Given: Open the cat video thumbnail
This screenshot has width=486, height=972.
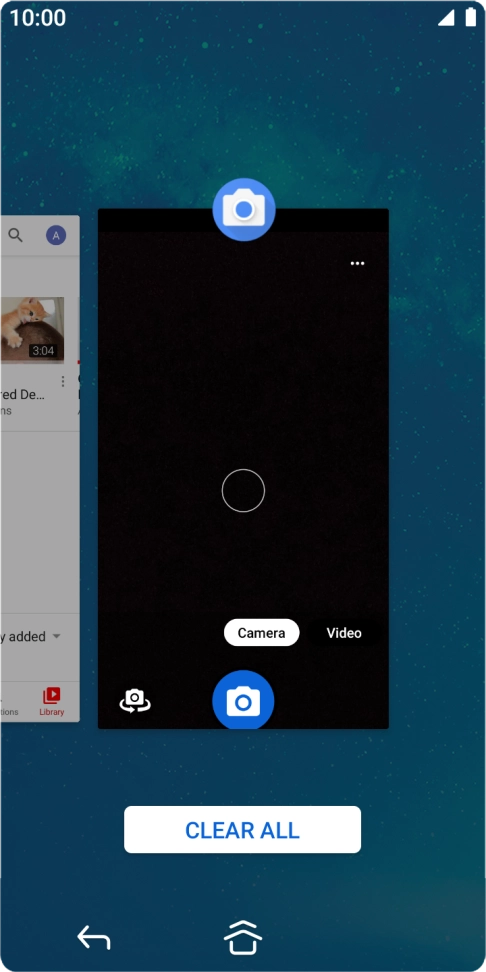Looking at the screenshot, I should pyautogui.click(x=32, y=329).
